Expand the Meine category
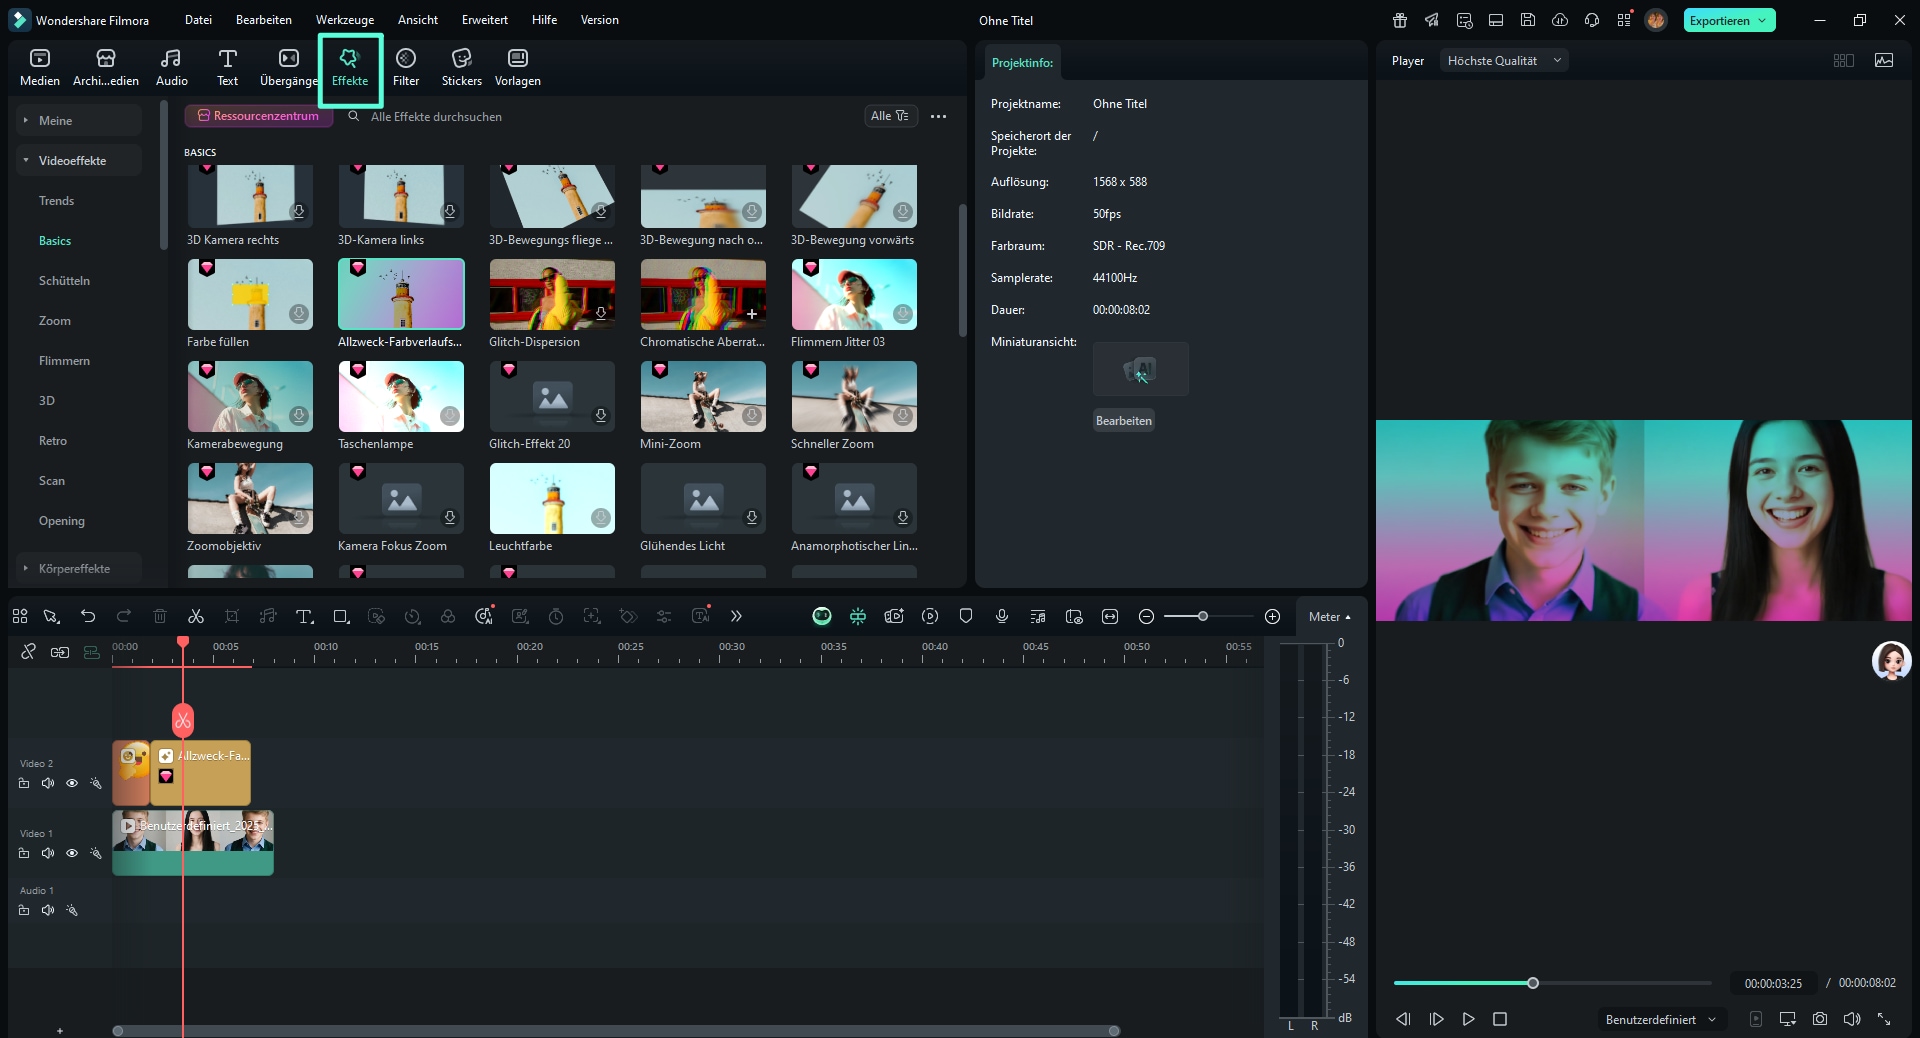The height and width of the screenshot is (1038, 1920). point(79,120)
